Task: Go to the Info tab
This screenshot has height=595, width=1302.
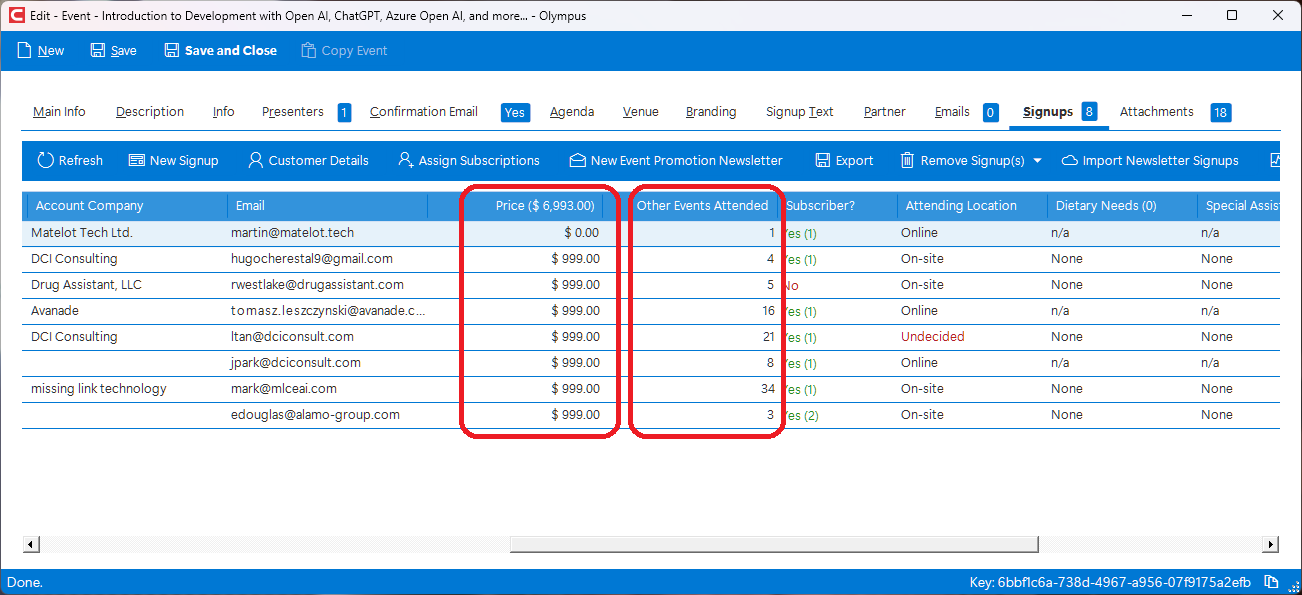Action: point(223,112)
